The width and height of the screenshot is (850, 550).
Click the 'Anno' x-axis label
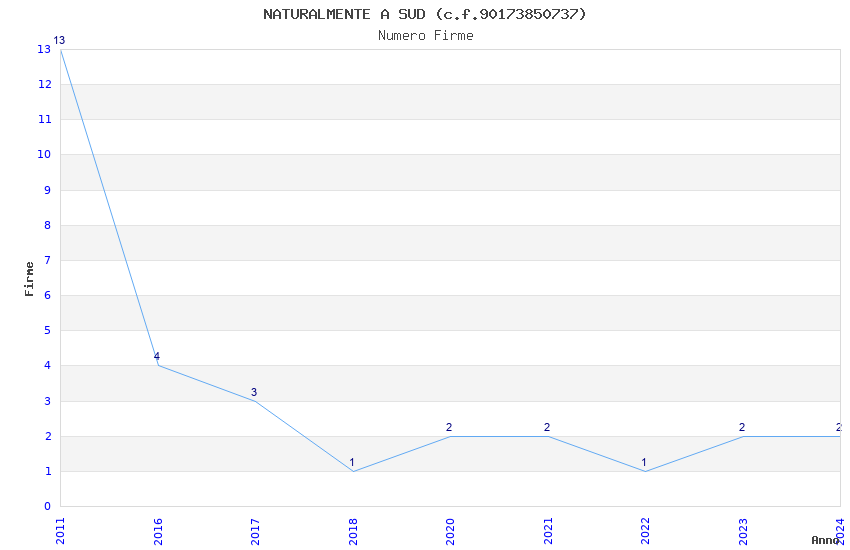(825, 540)
